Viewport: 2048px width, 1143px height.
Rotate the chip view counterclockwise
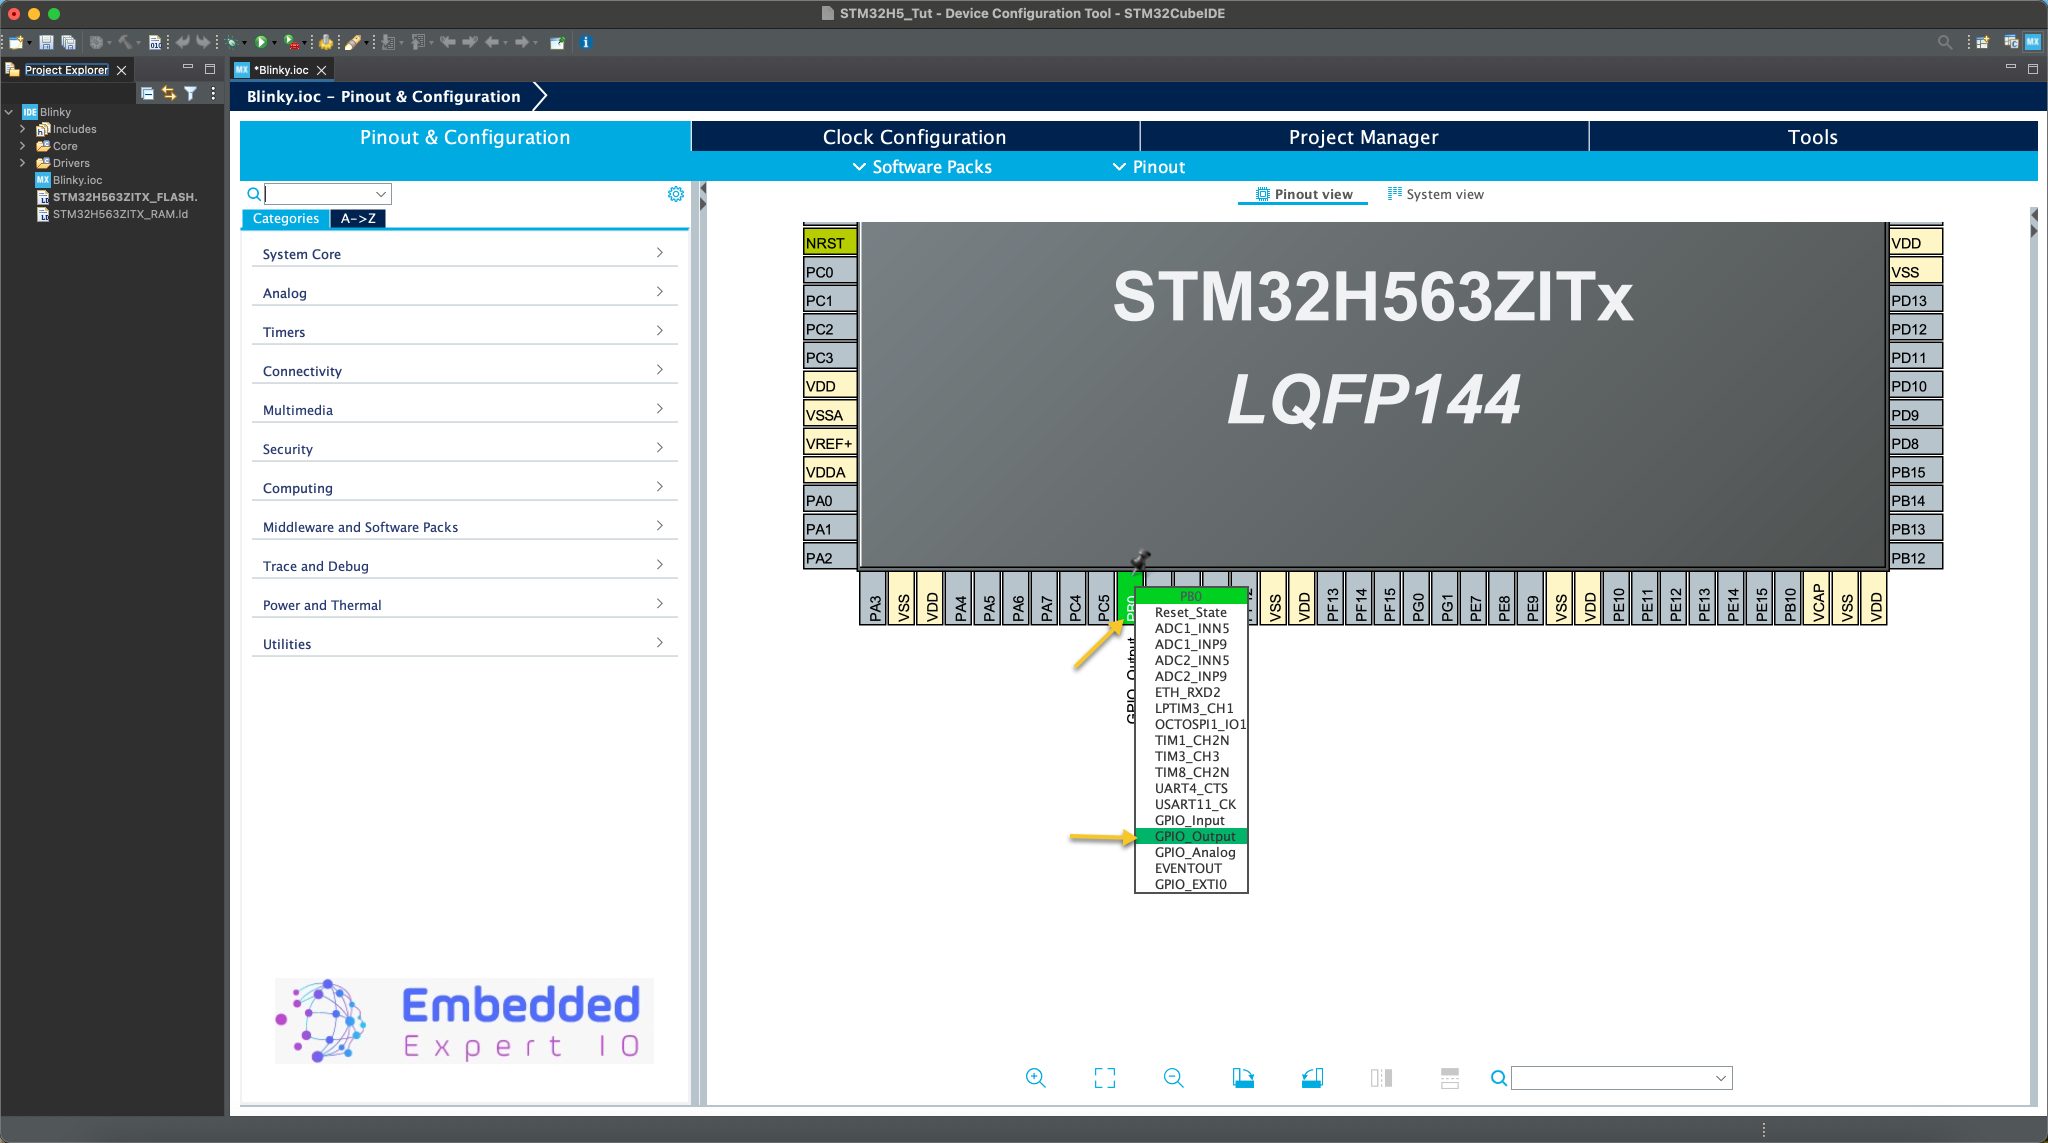[x=1313, y=1077]
